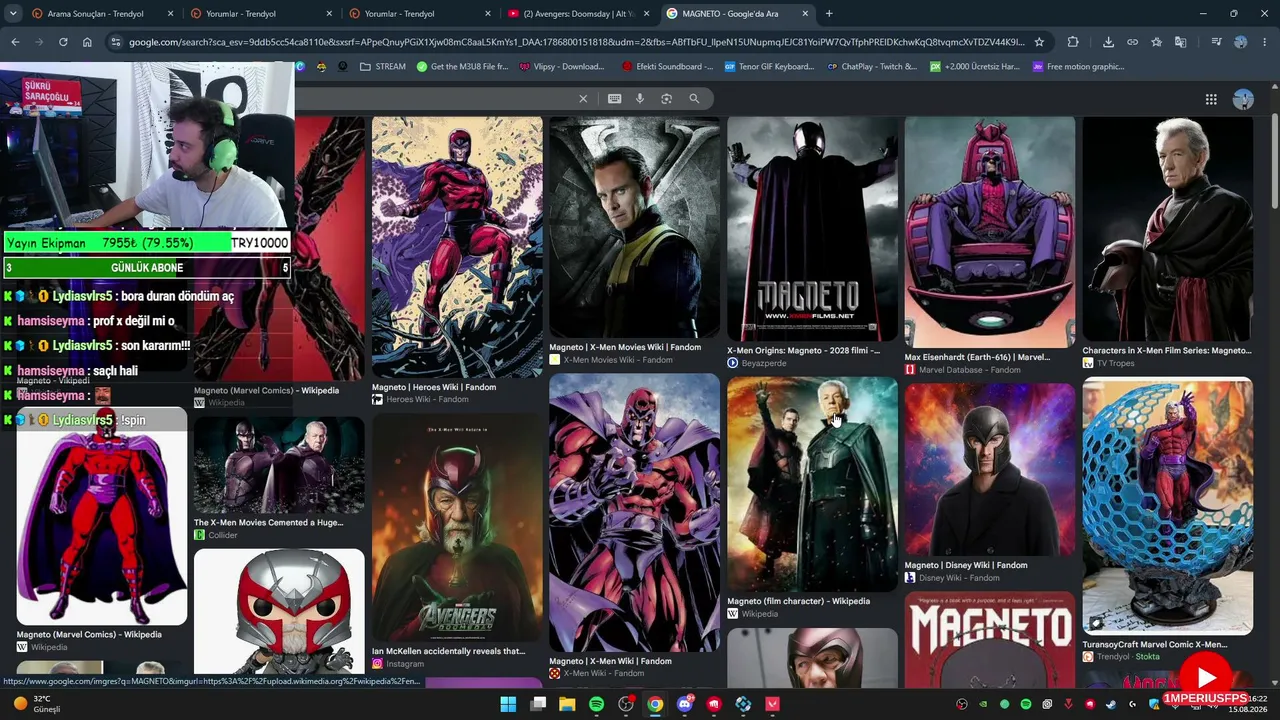Open the +2.000 Ücretsiz bookmark

pyautogui.click(x=975, y=67)
